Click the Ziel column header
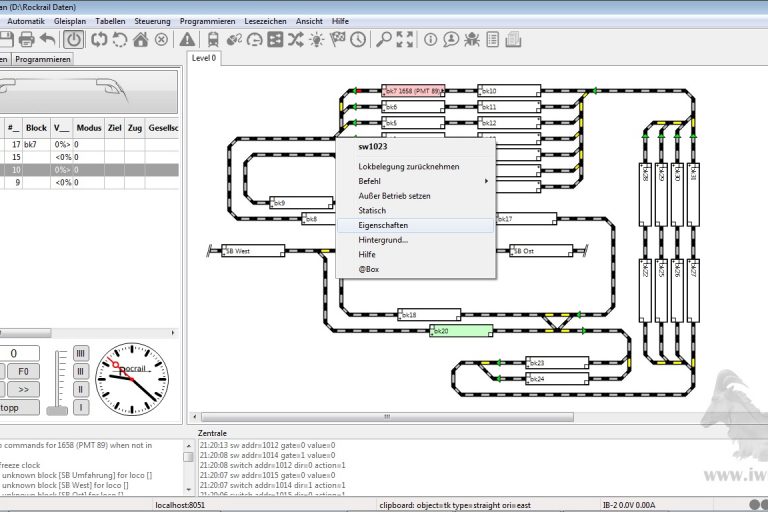 coord(115,128)
